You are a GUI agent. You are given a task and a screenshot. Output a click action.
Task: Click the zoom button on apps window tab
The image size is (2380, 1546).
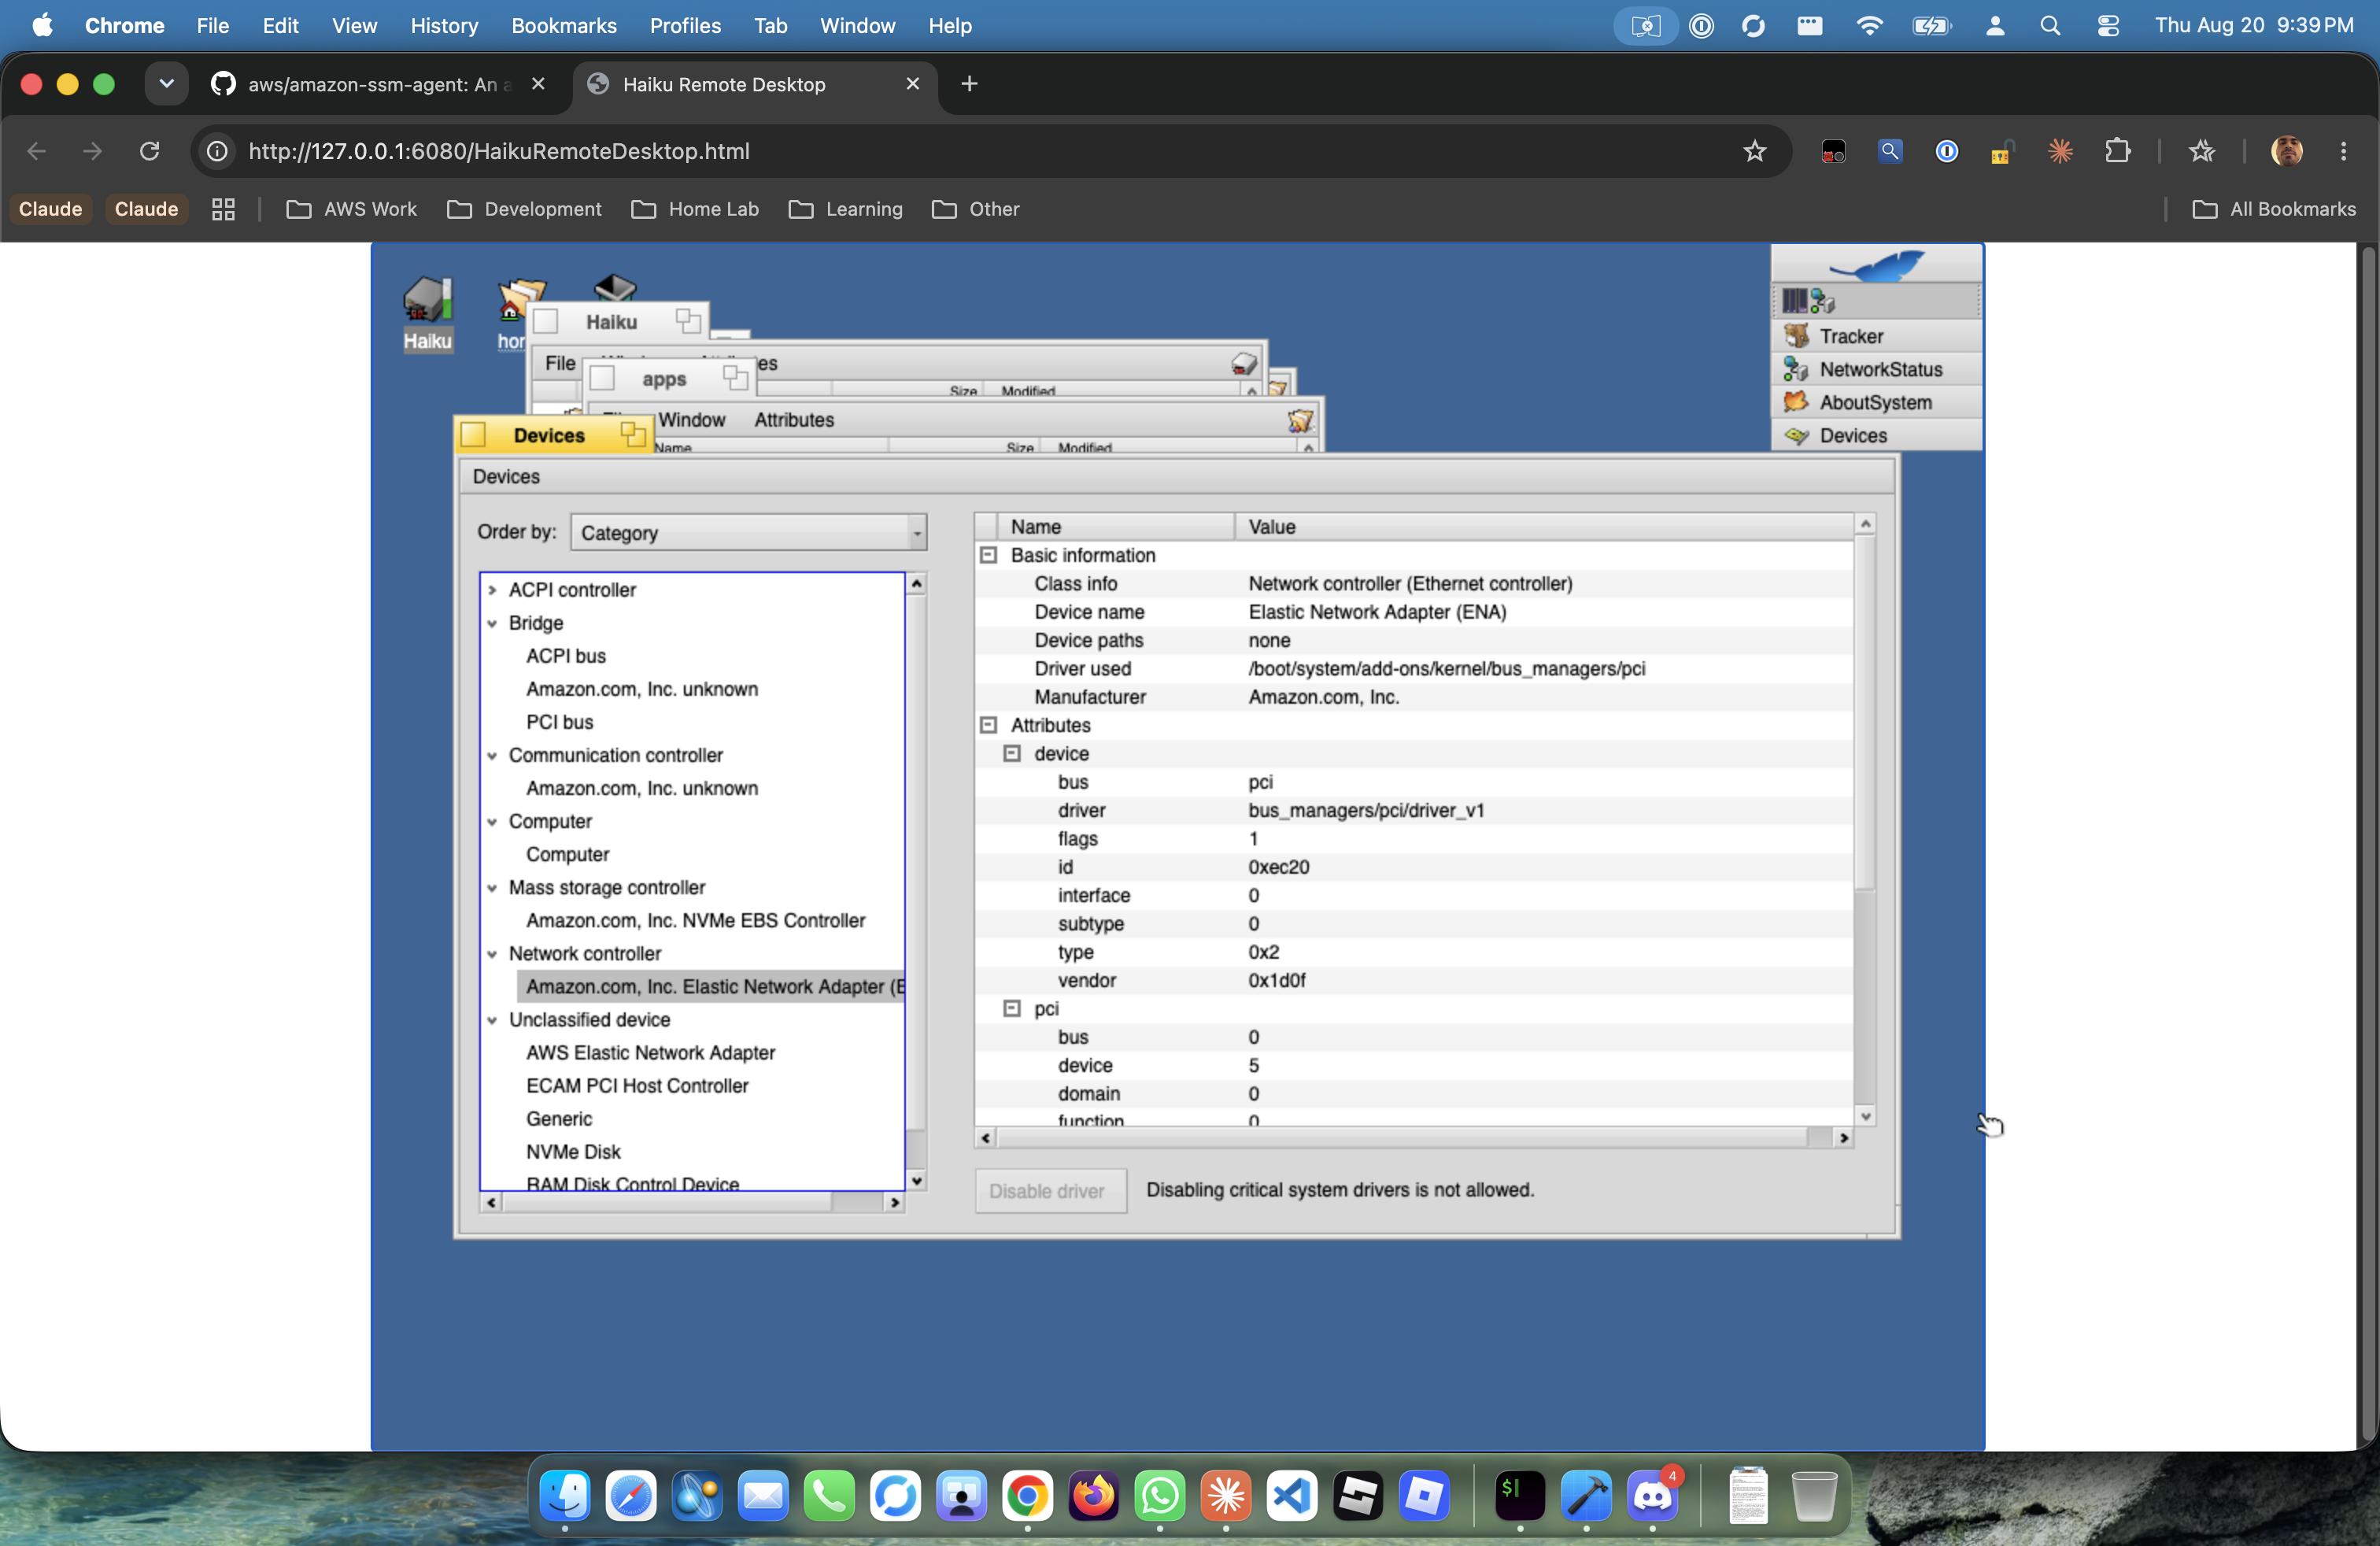735,377
